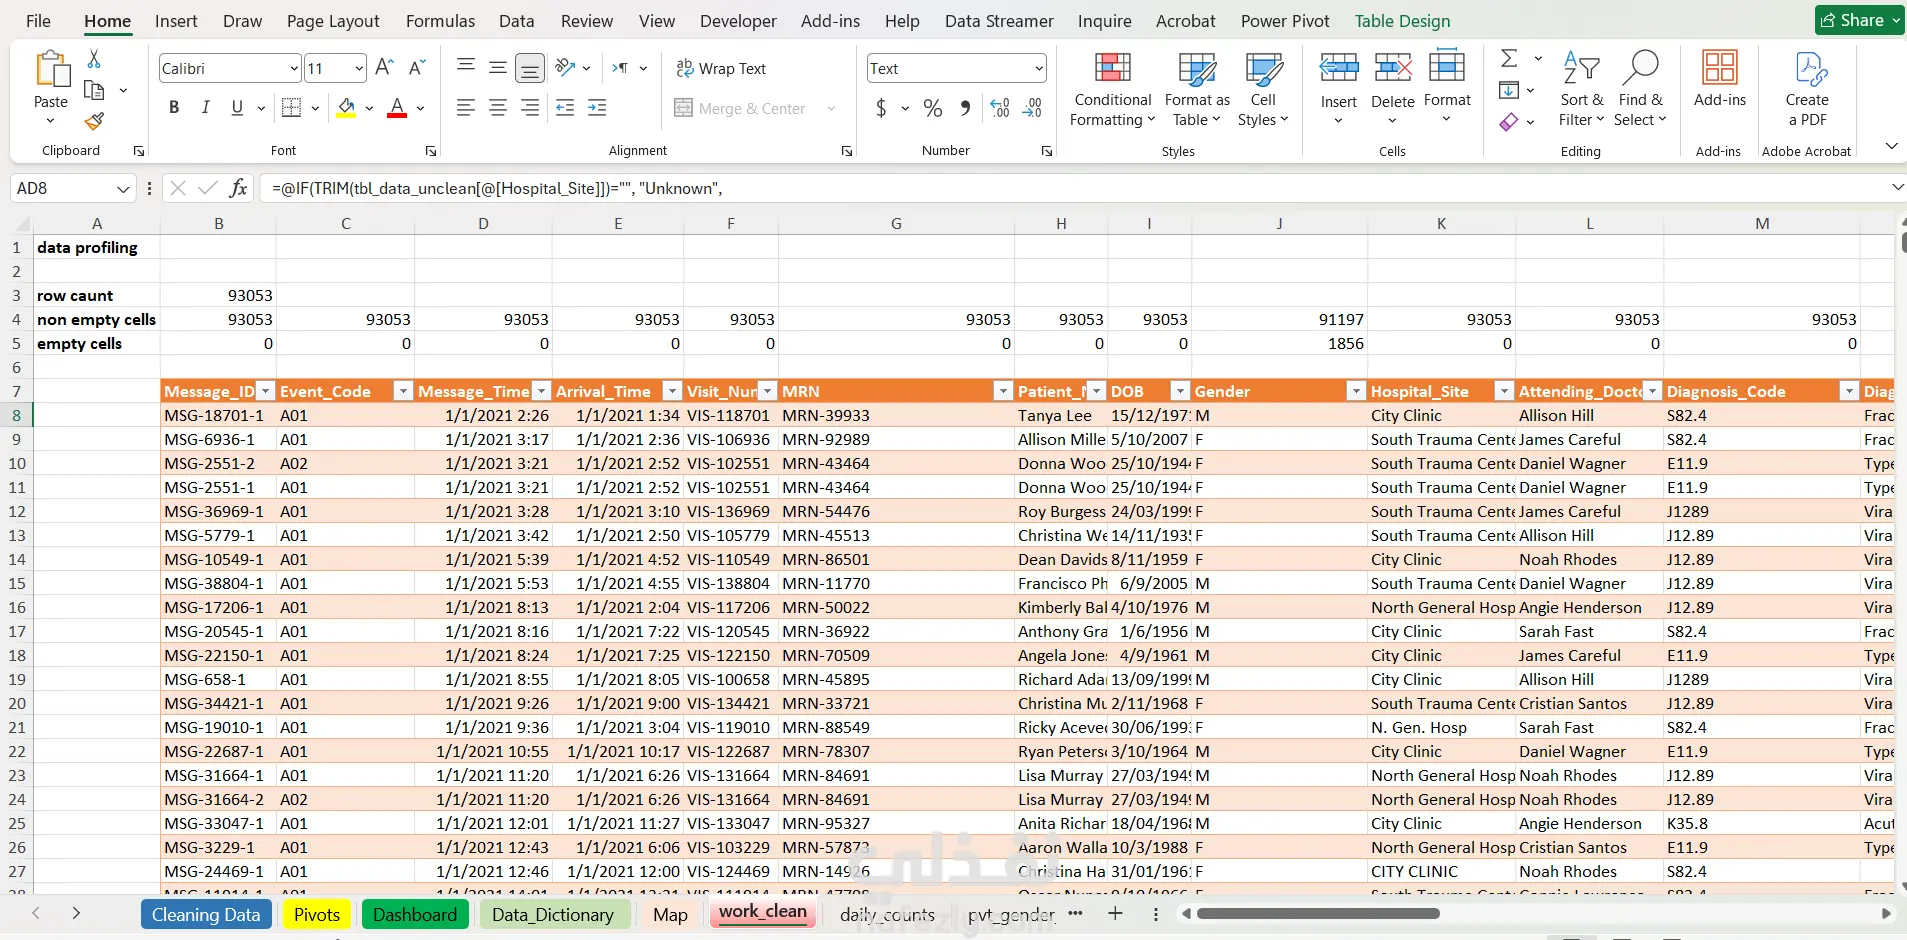Open the Dashboard sheet tab
Image resolution: width=1907 pixels, height=940 pixels.
coord(414,914)
